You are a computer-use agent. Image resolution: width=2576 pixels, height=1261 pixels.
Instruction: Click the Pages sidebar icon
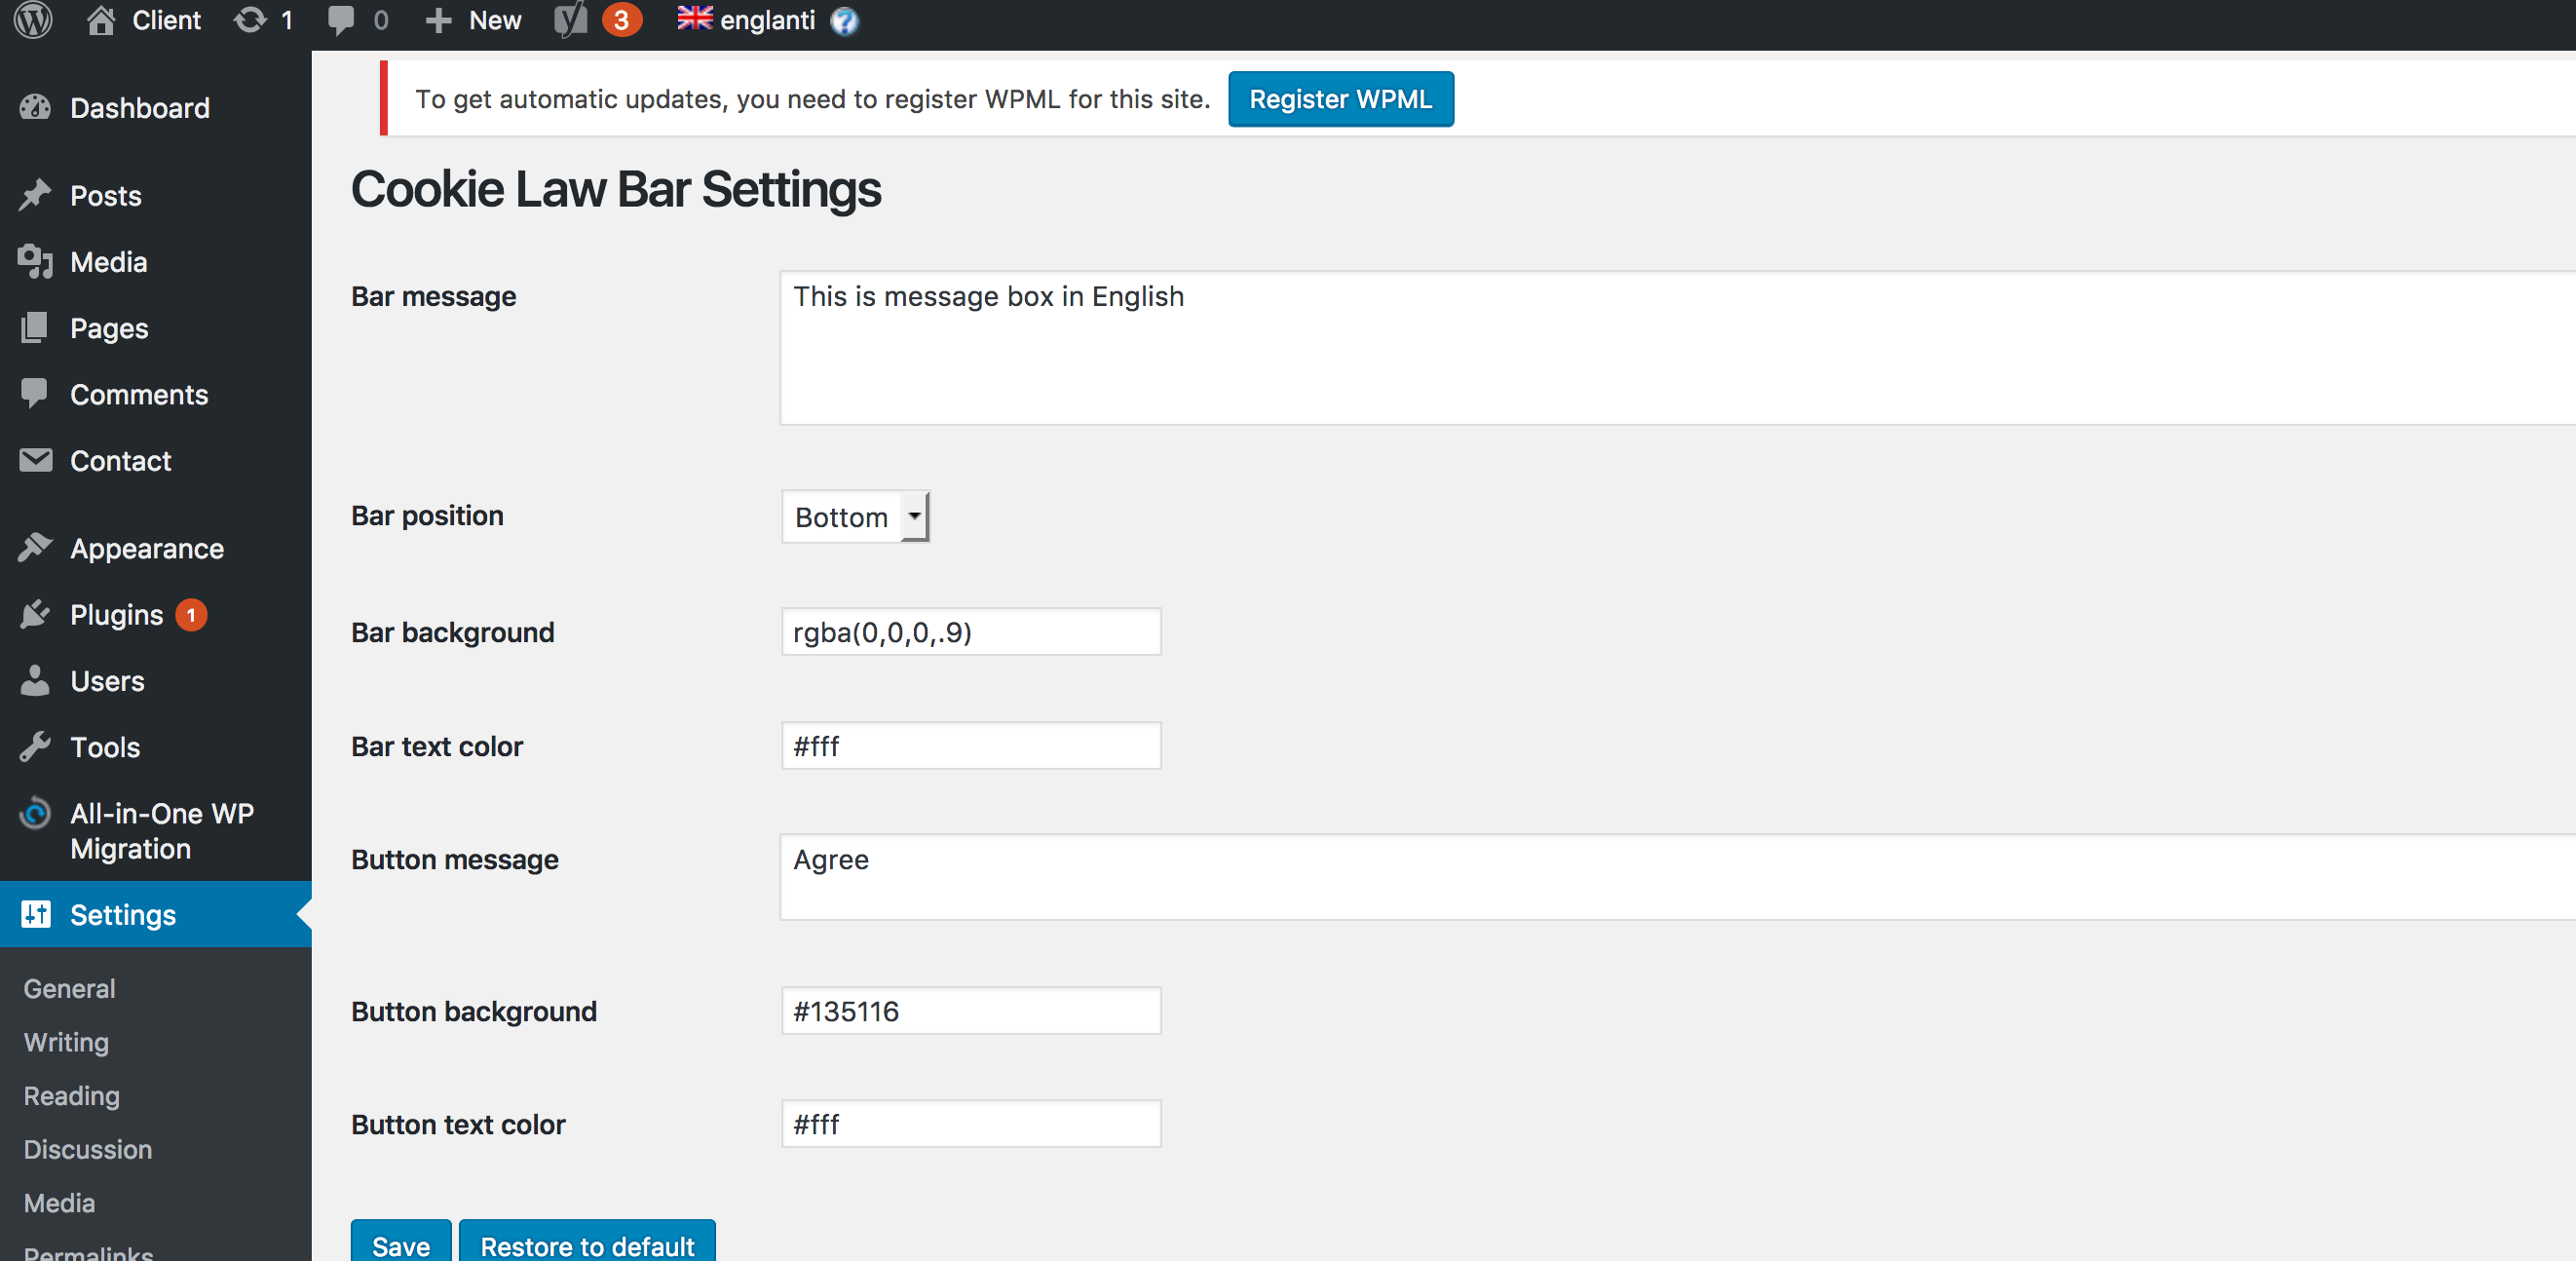click(35, 328)
